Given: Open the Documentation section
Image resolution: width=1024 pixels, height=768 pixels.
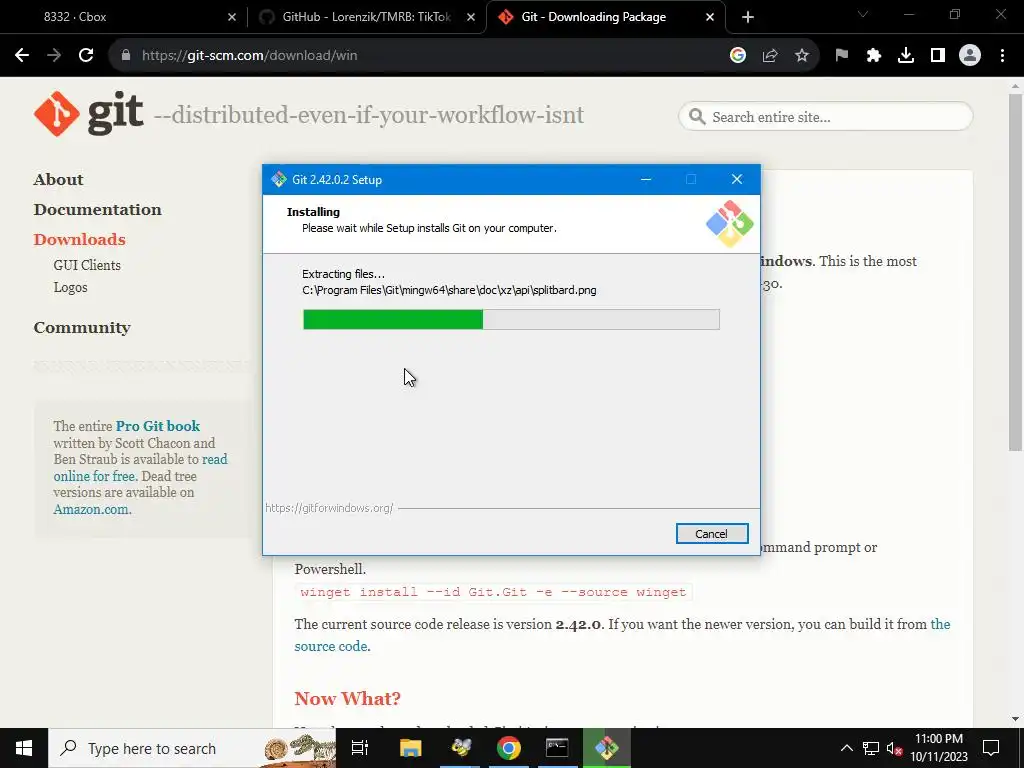Looking at the screenshot, I should tap(97, 210).
